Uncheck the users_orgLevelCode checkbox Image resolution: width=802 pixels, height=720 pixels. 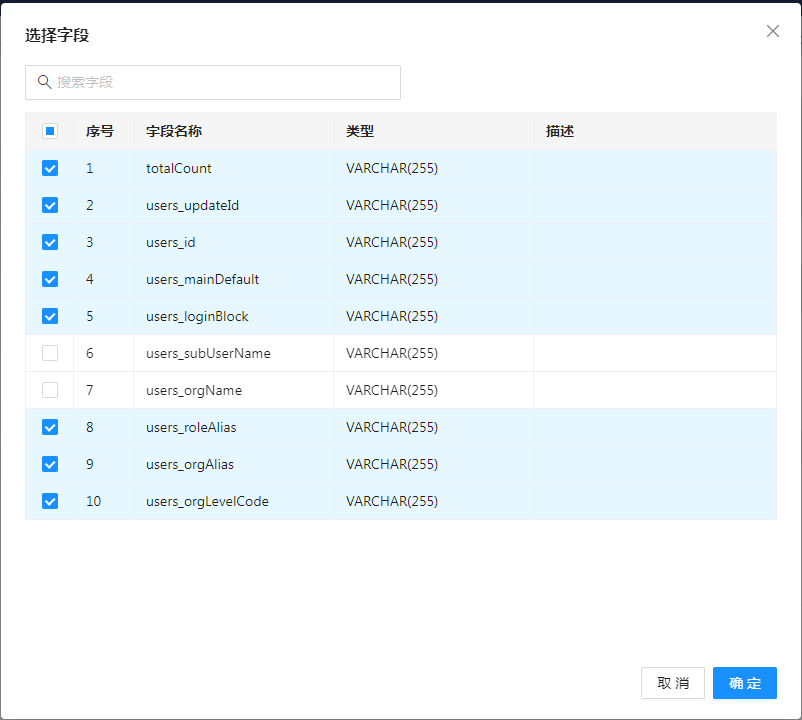(x=50, y=501)
